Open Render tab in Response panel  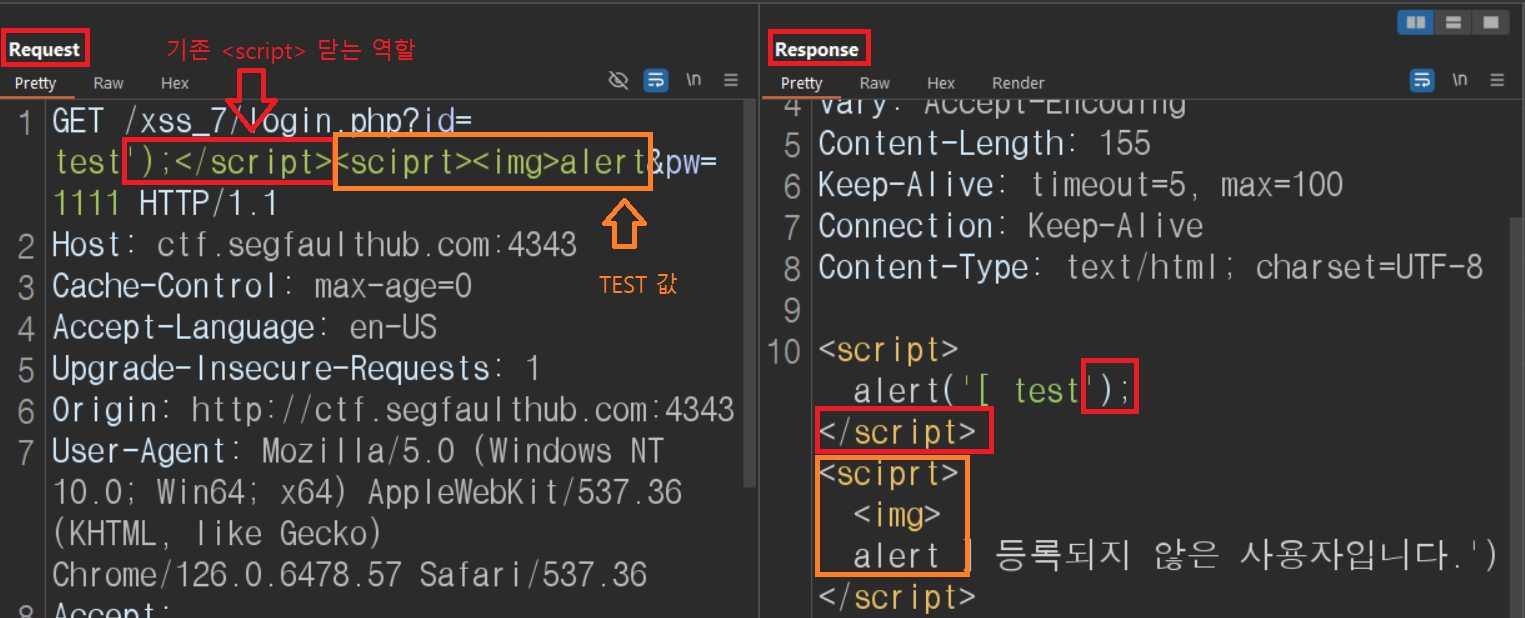click(x=1018, y=83)
